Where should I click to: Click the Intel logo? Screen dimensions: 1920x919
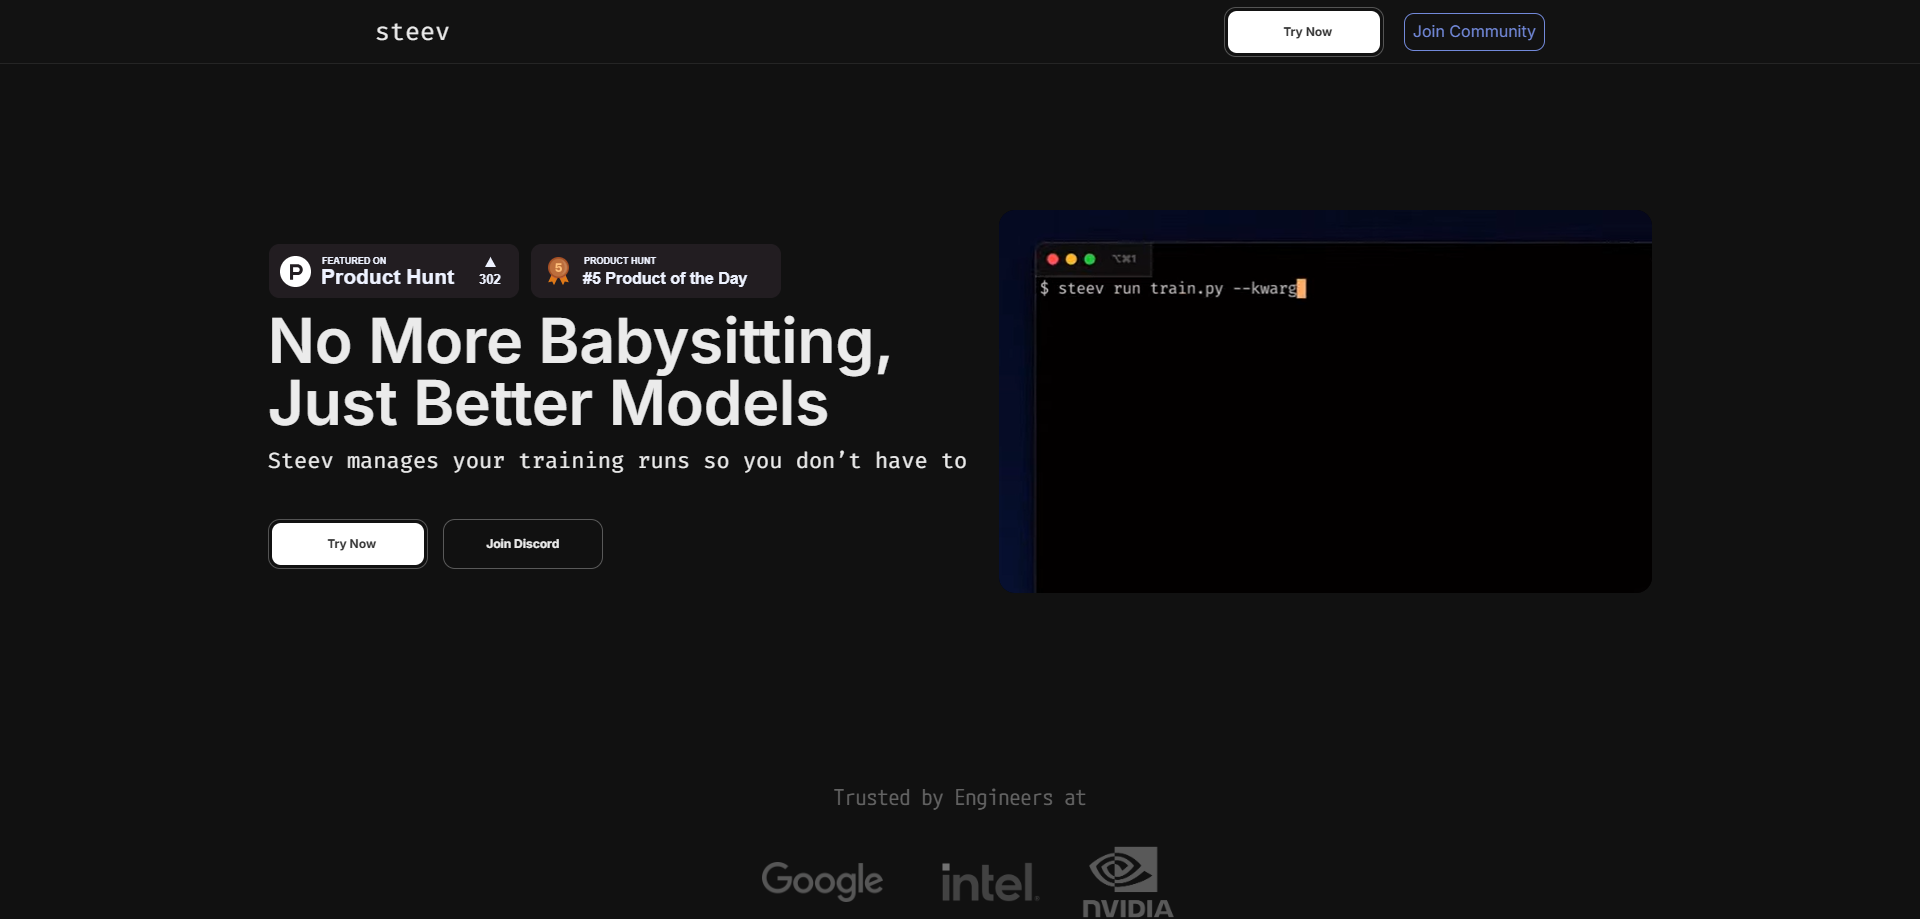coord(988,881)
